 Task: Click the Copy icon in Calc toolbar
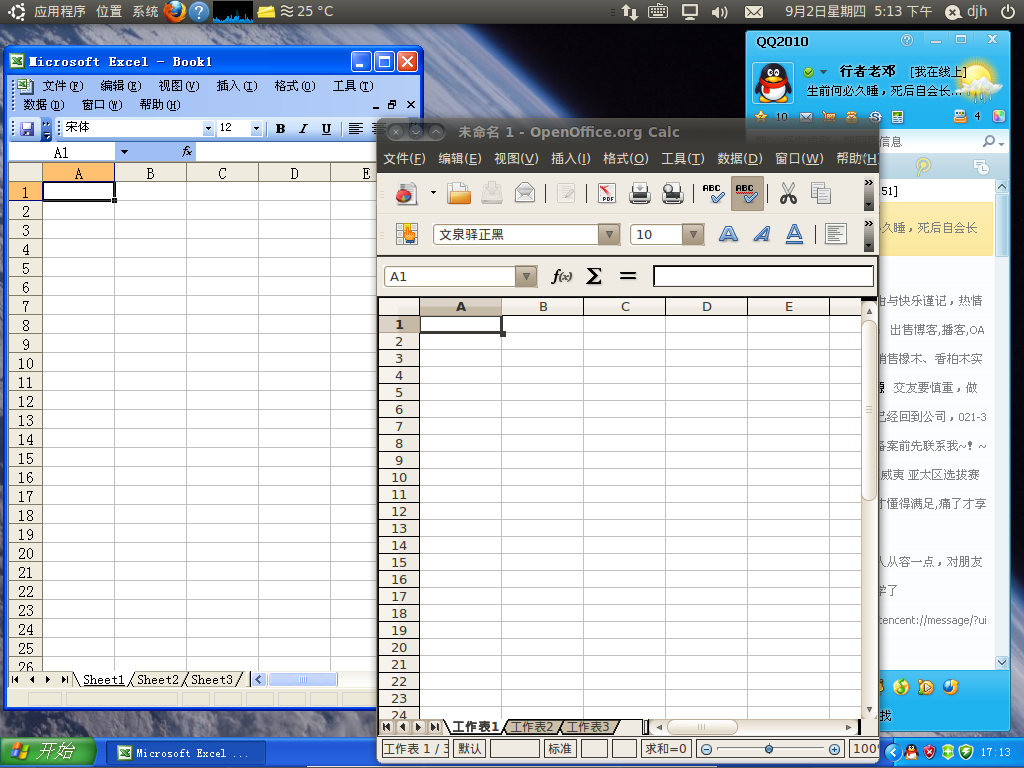(821, 193)
